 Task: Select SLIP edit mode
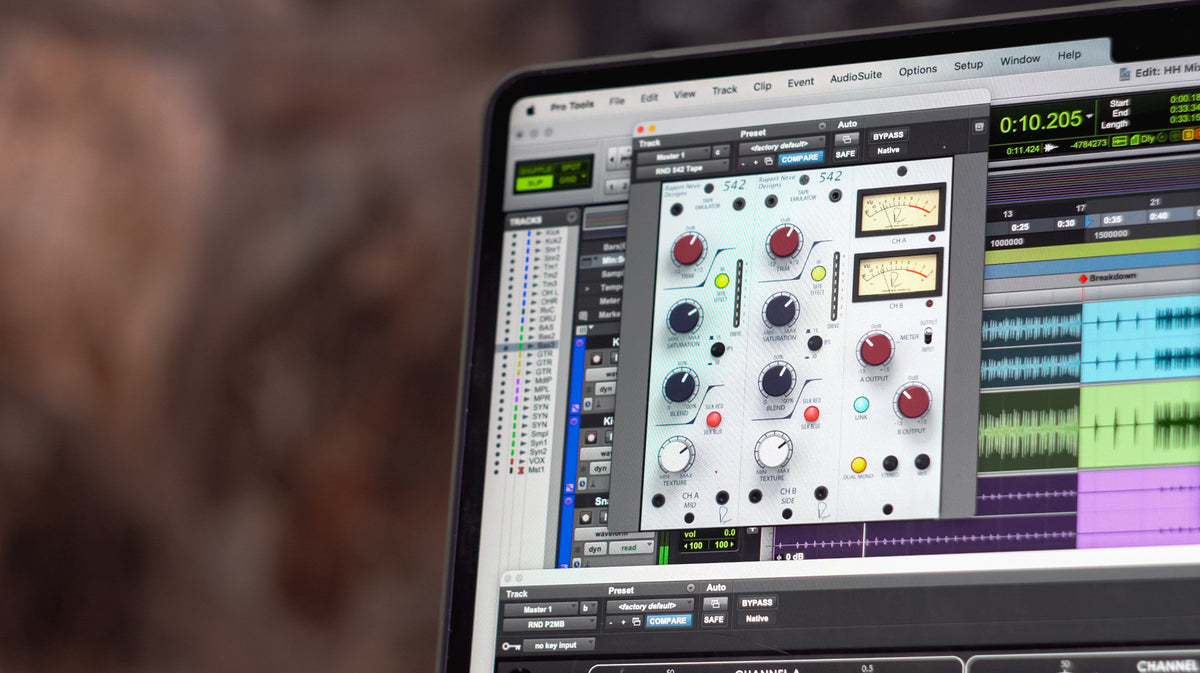[x=535, y=183]
